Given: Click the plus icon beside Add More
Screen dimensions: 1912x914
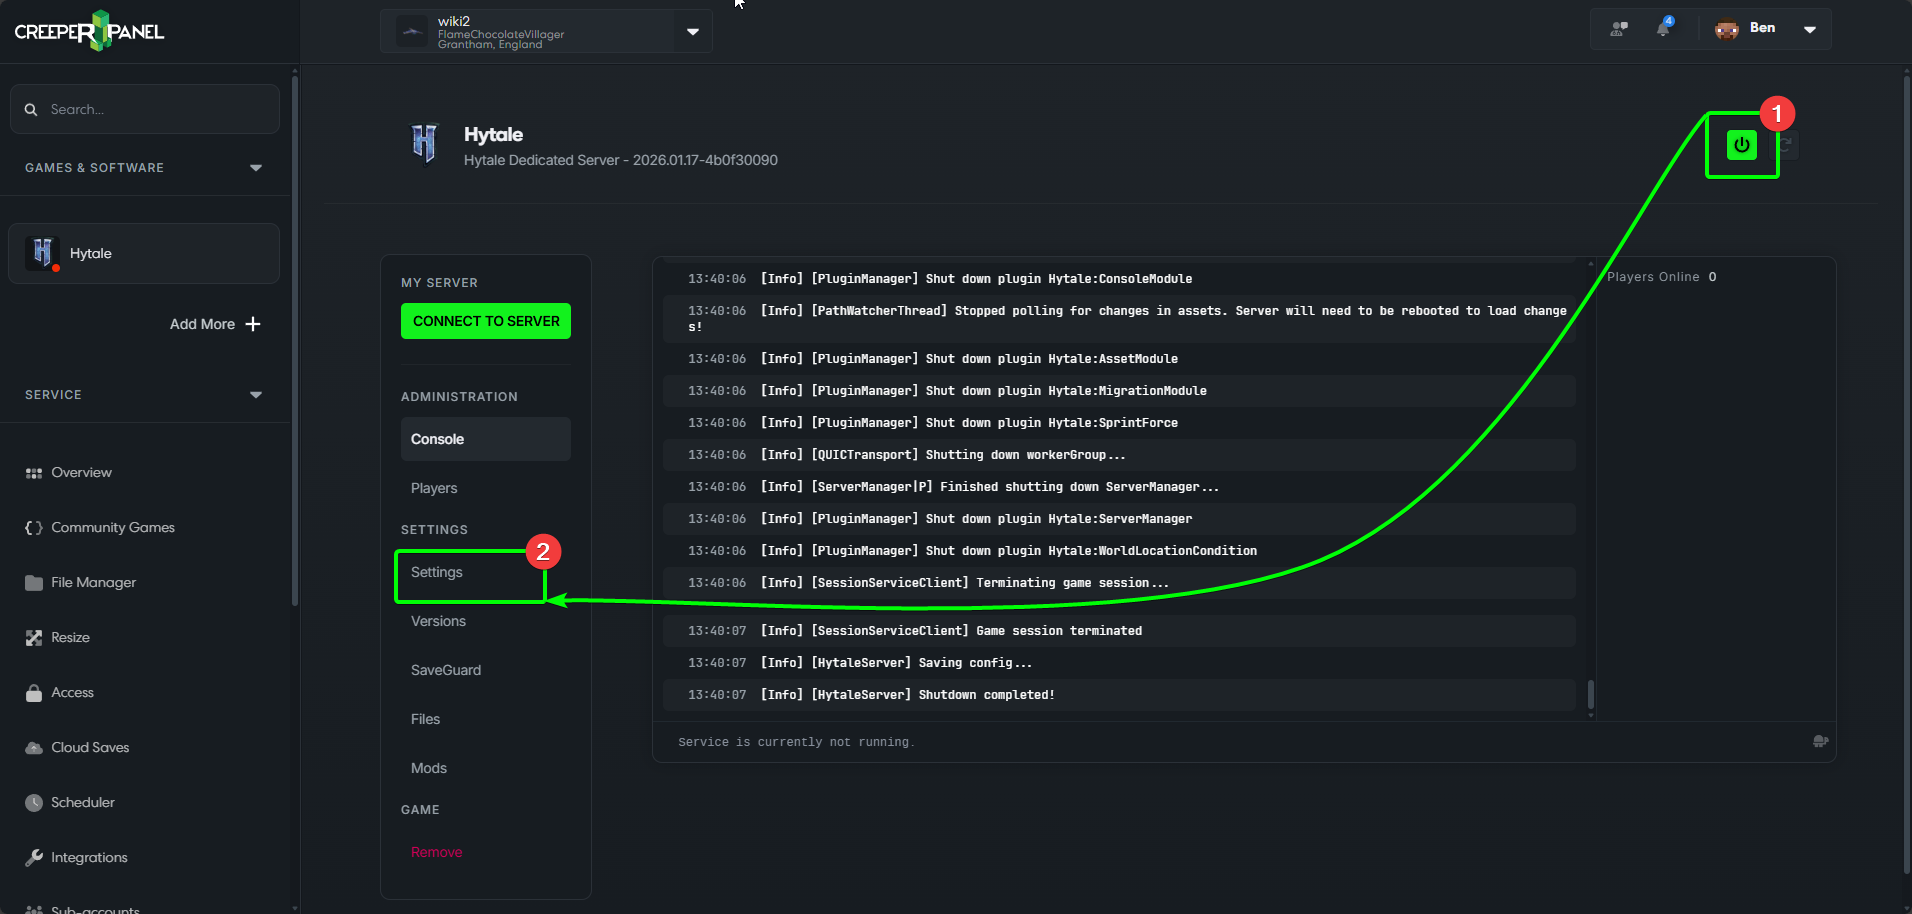Looking at the screenshot, I should coord(253,324).
